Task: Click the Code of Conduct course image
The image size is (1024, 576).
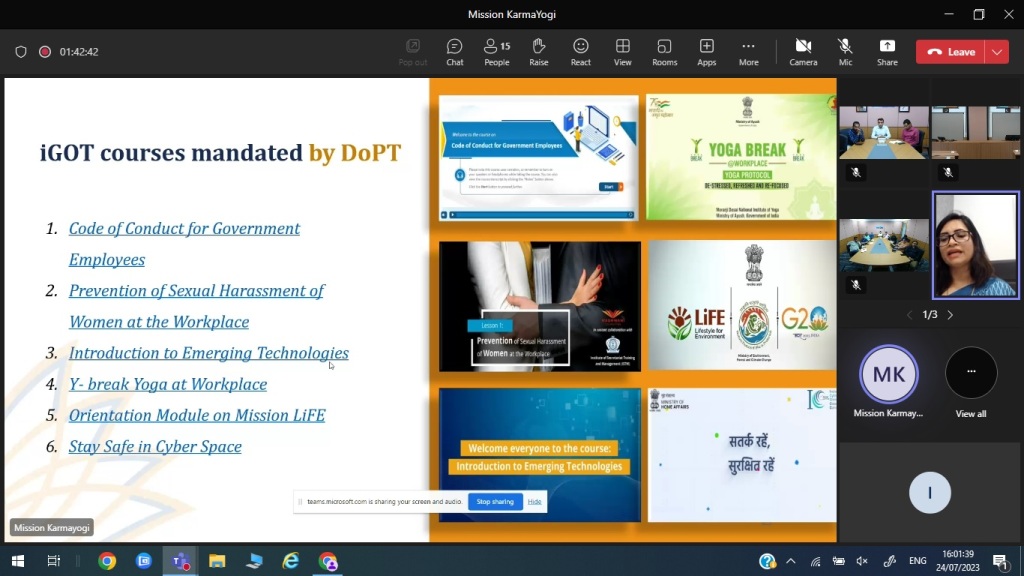Action: pos(539,157)
